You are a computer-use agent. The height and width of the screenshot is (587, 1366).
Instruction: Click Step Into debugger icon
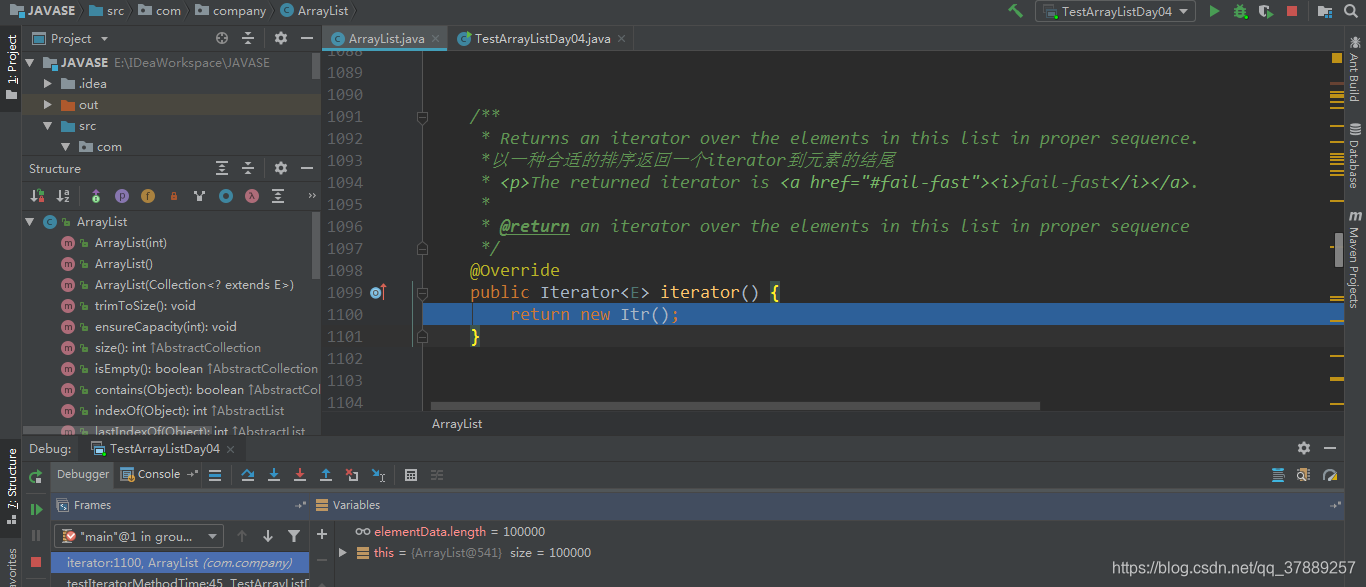tap(274, 475)
